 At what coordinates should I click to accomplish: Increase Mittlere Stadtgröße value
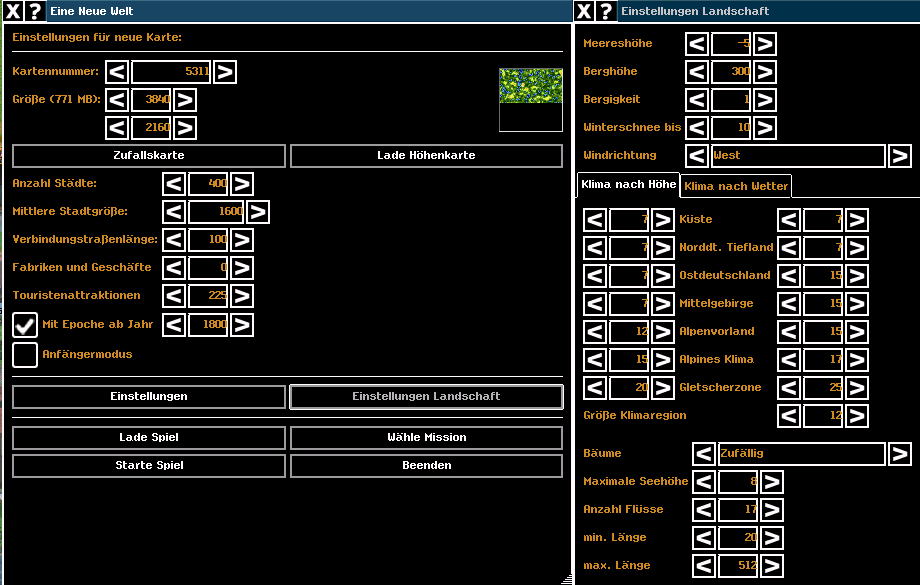pyautogui.click(x=258, y=212)
